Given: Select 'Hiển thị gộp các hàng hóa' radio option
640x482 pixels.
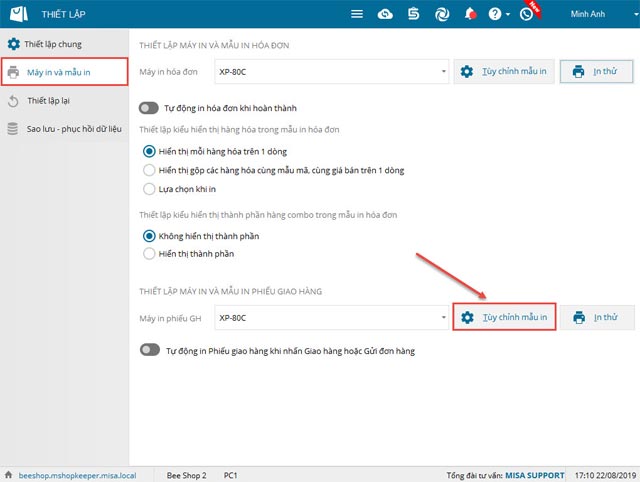Looking at the screenshot, I should tap(150, 170).
